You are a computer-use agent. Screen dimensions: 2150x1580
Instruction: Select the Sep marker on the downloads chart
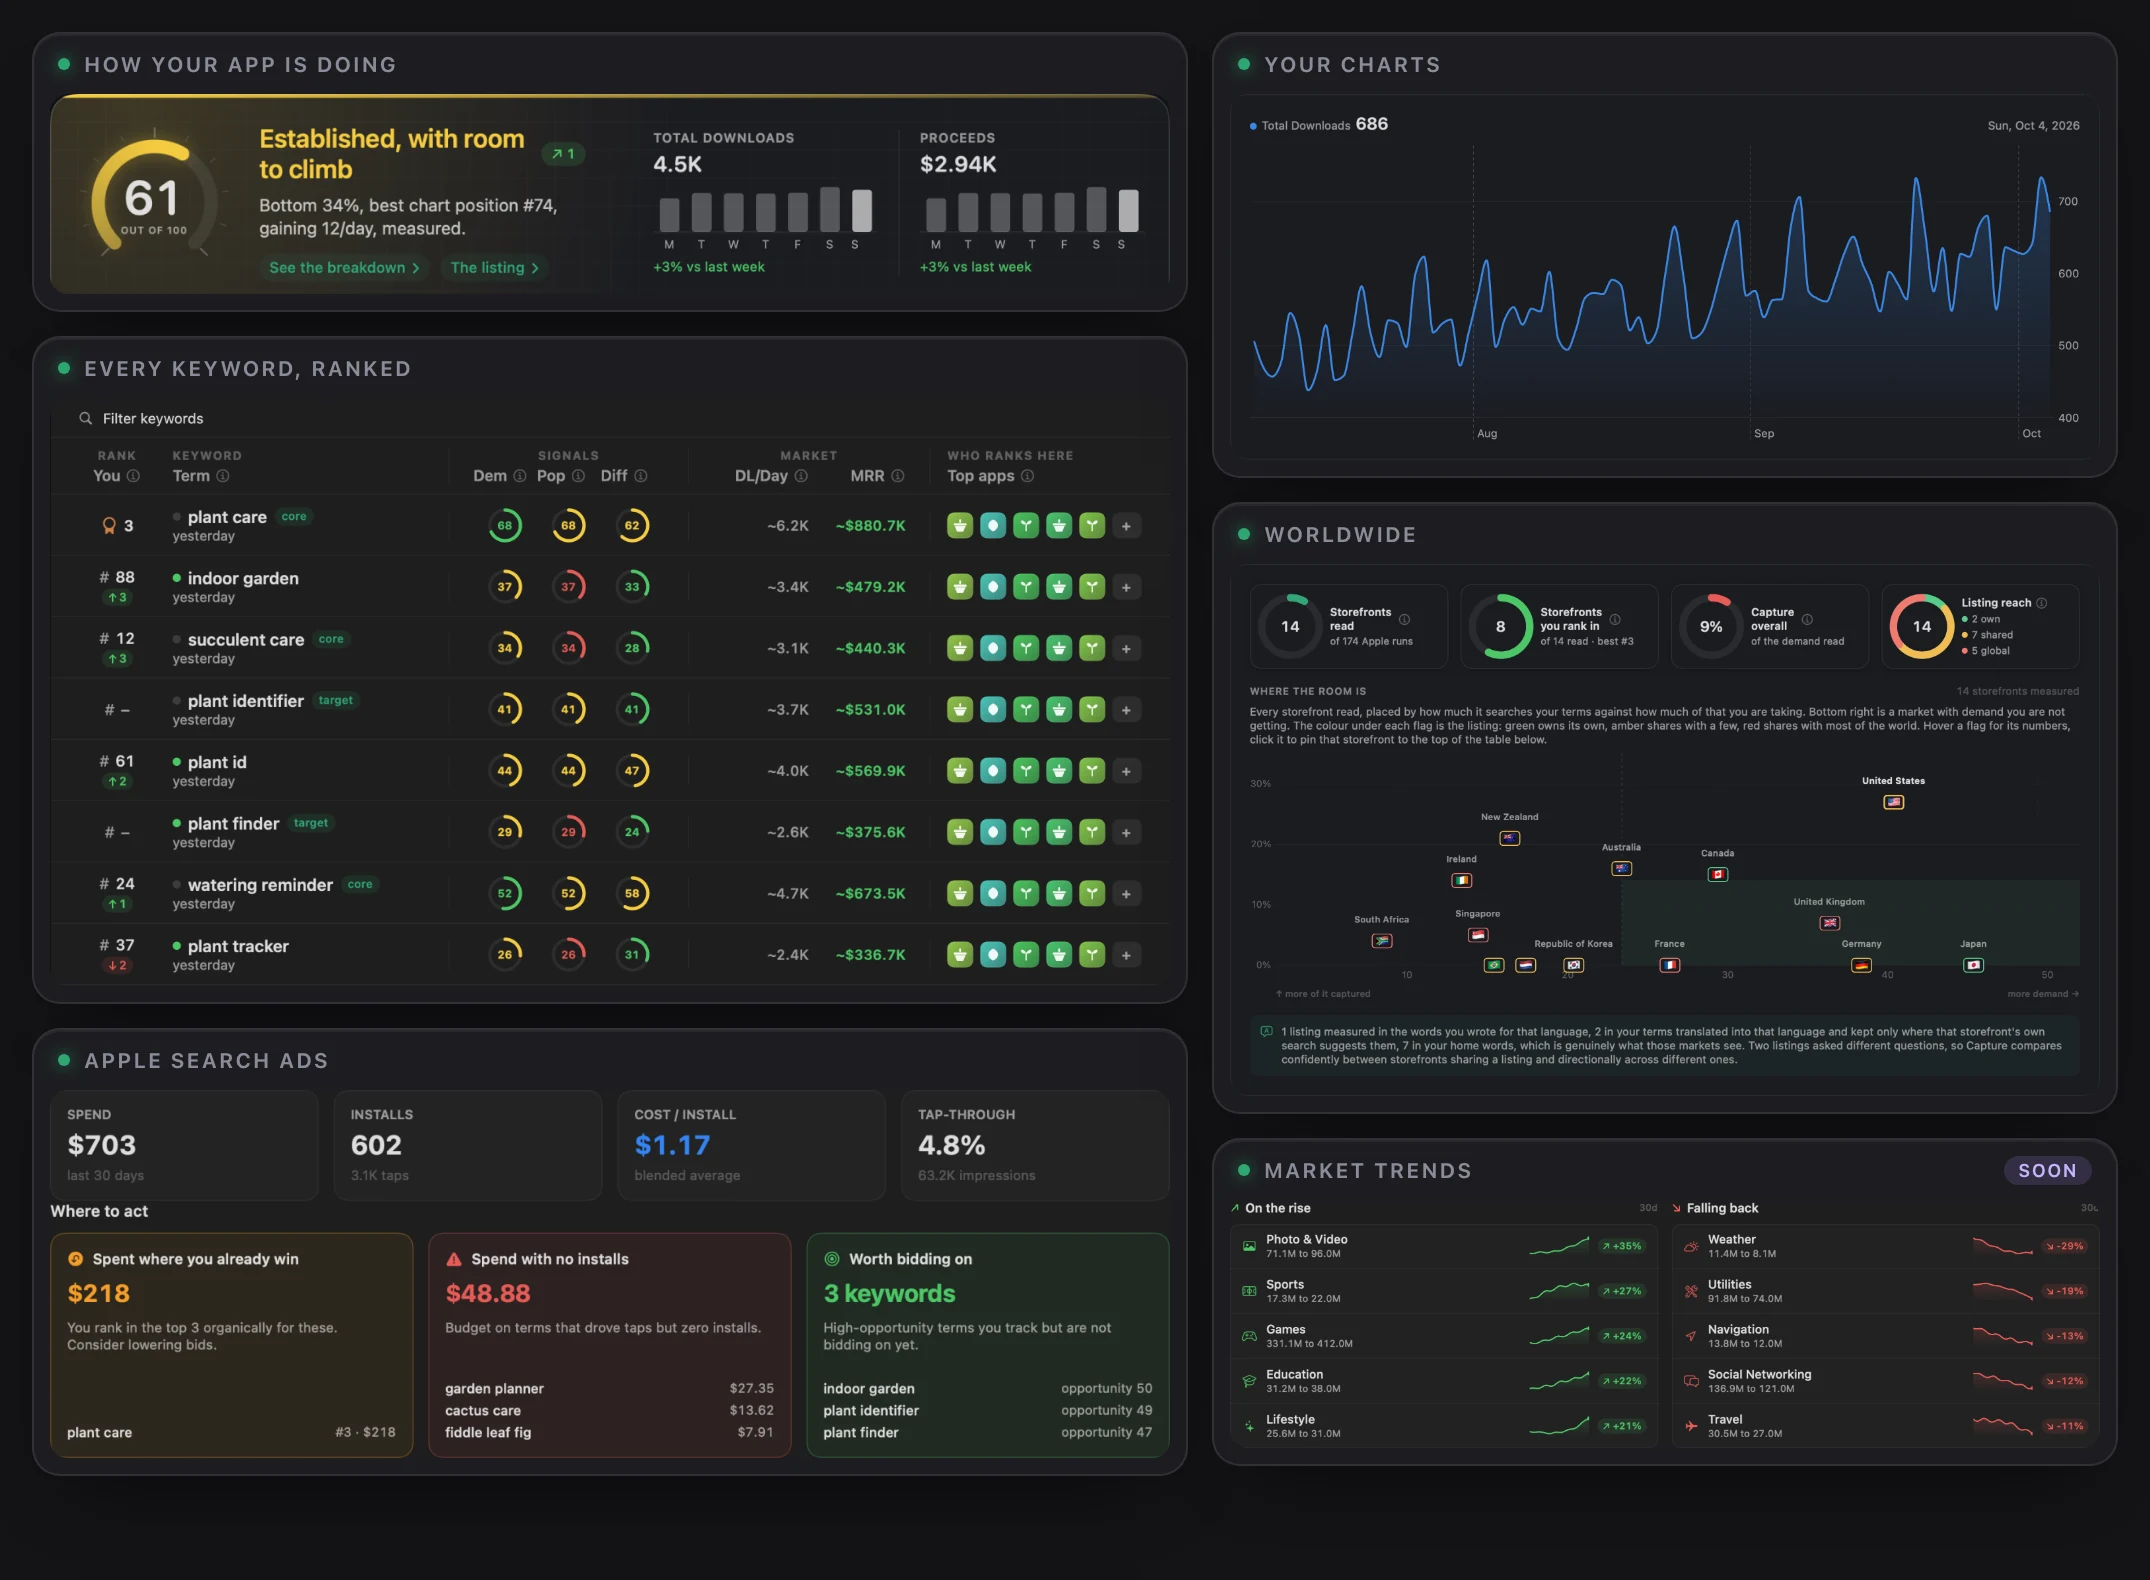point(1764,433)
